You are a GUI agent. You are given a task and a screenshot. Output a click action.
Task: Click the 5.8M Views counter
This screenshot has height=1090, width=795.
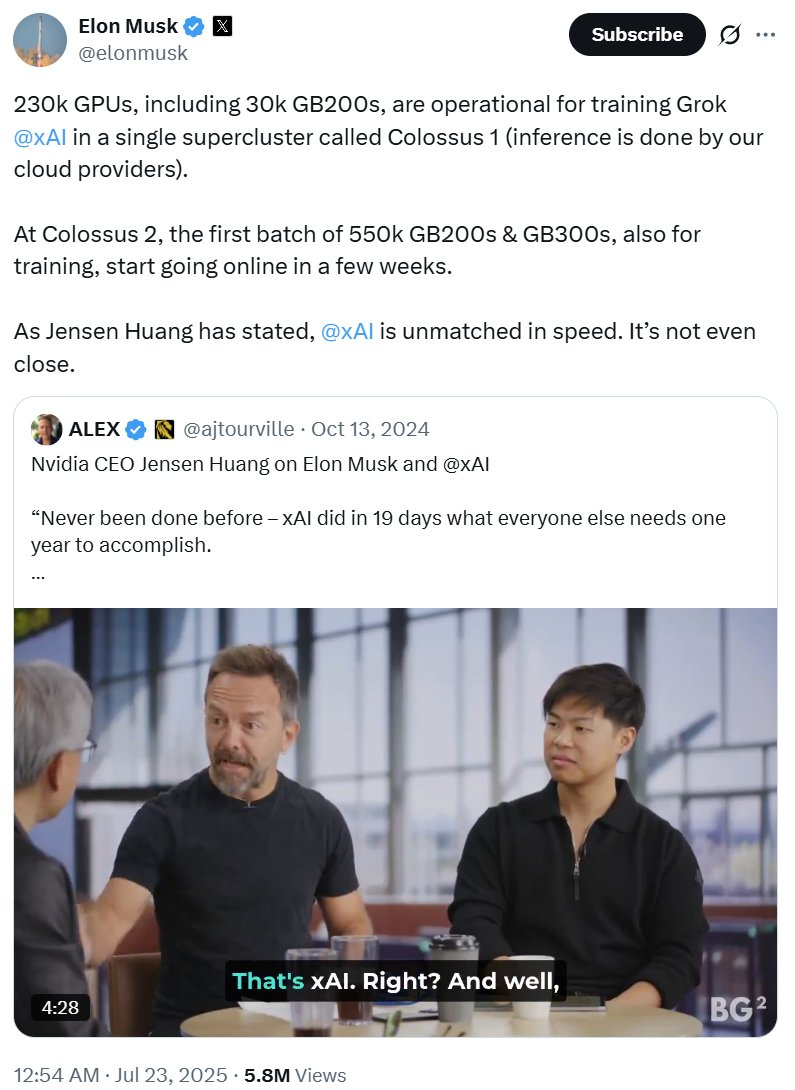pyautogui.click(x=295, y=1075)
